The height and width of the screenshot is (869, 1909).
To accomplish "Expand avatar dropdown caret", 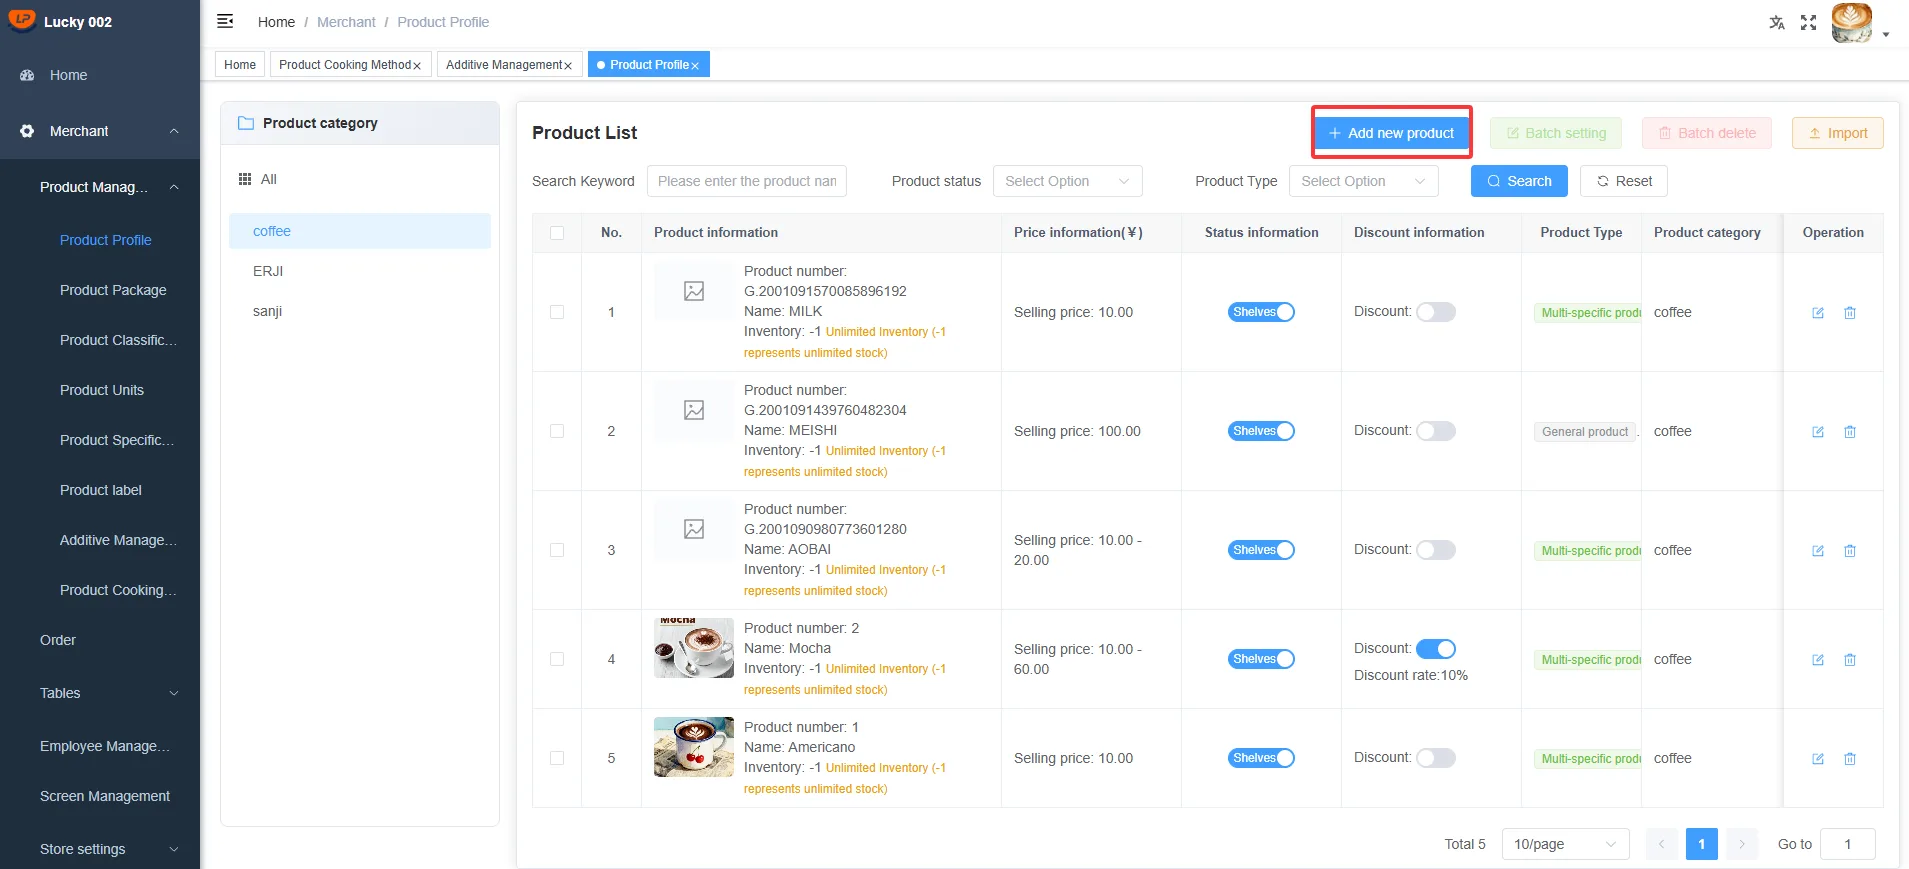I will click(1886, 34).
